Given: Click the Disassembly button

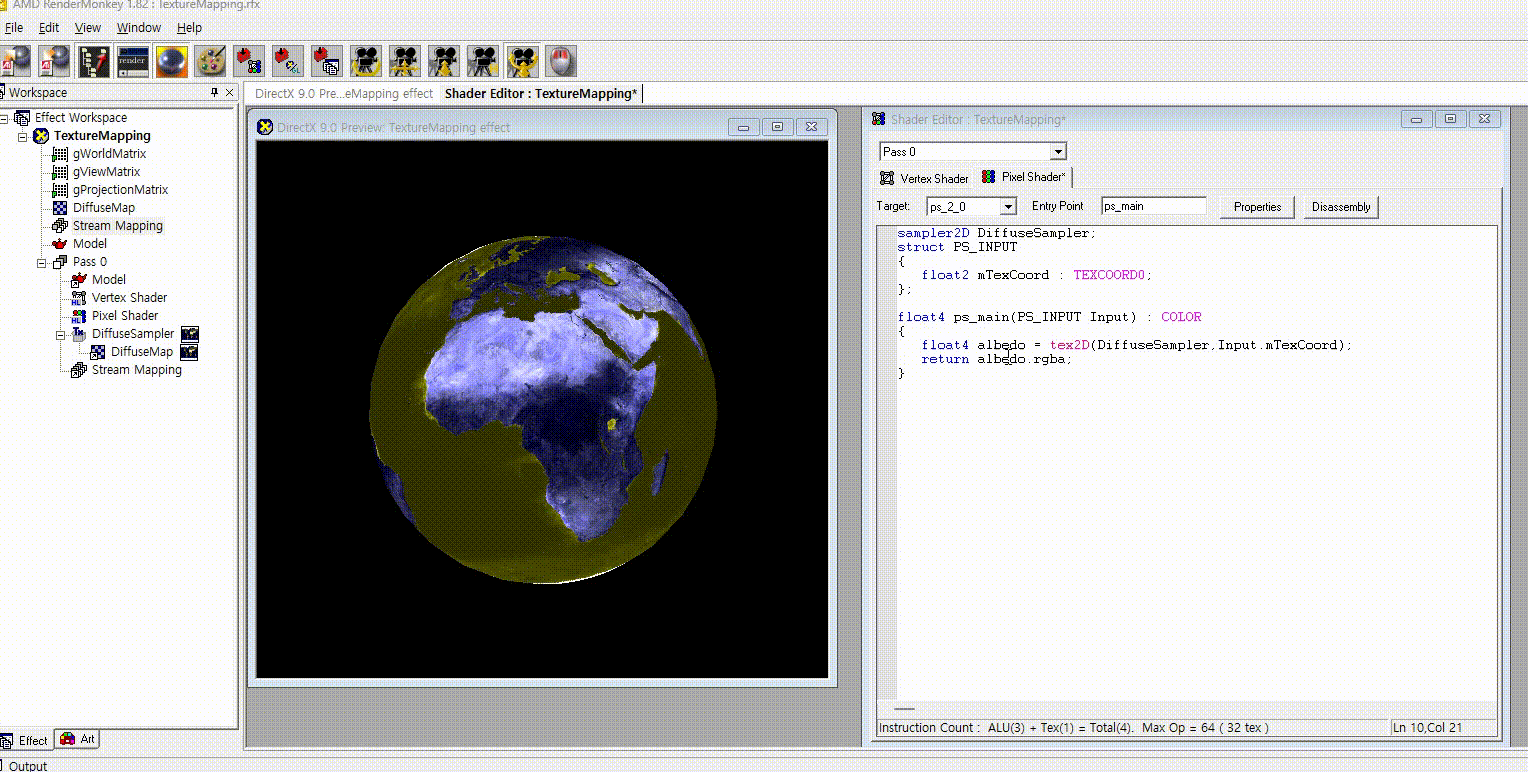Looking at the screenshot, I should 1341,207.
